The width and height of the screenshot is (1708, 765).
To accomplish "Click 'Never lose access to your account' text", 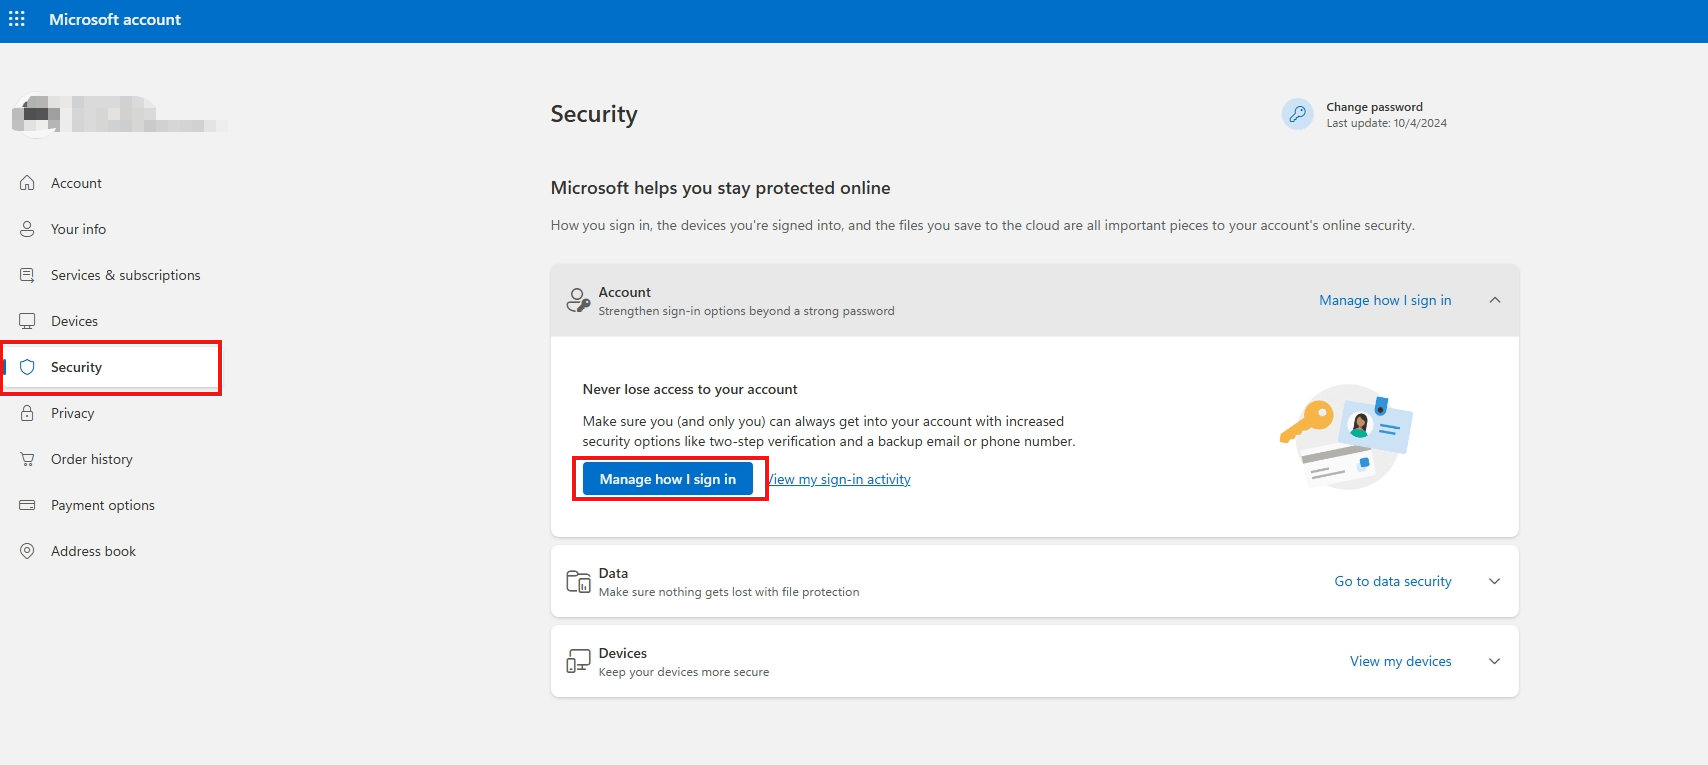I will click(x=690, y=389).
